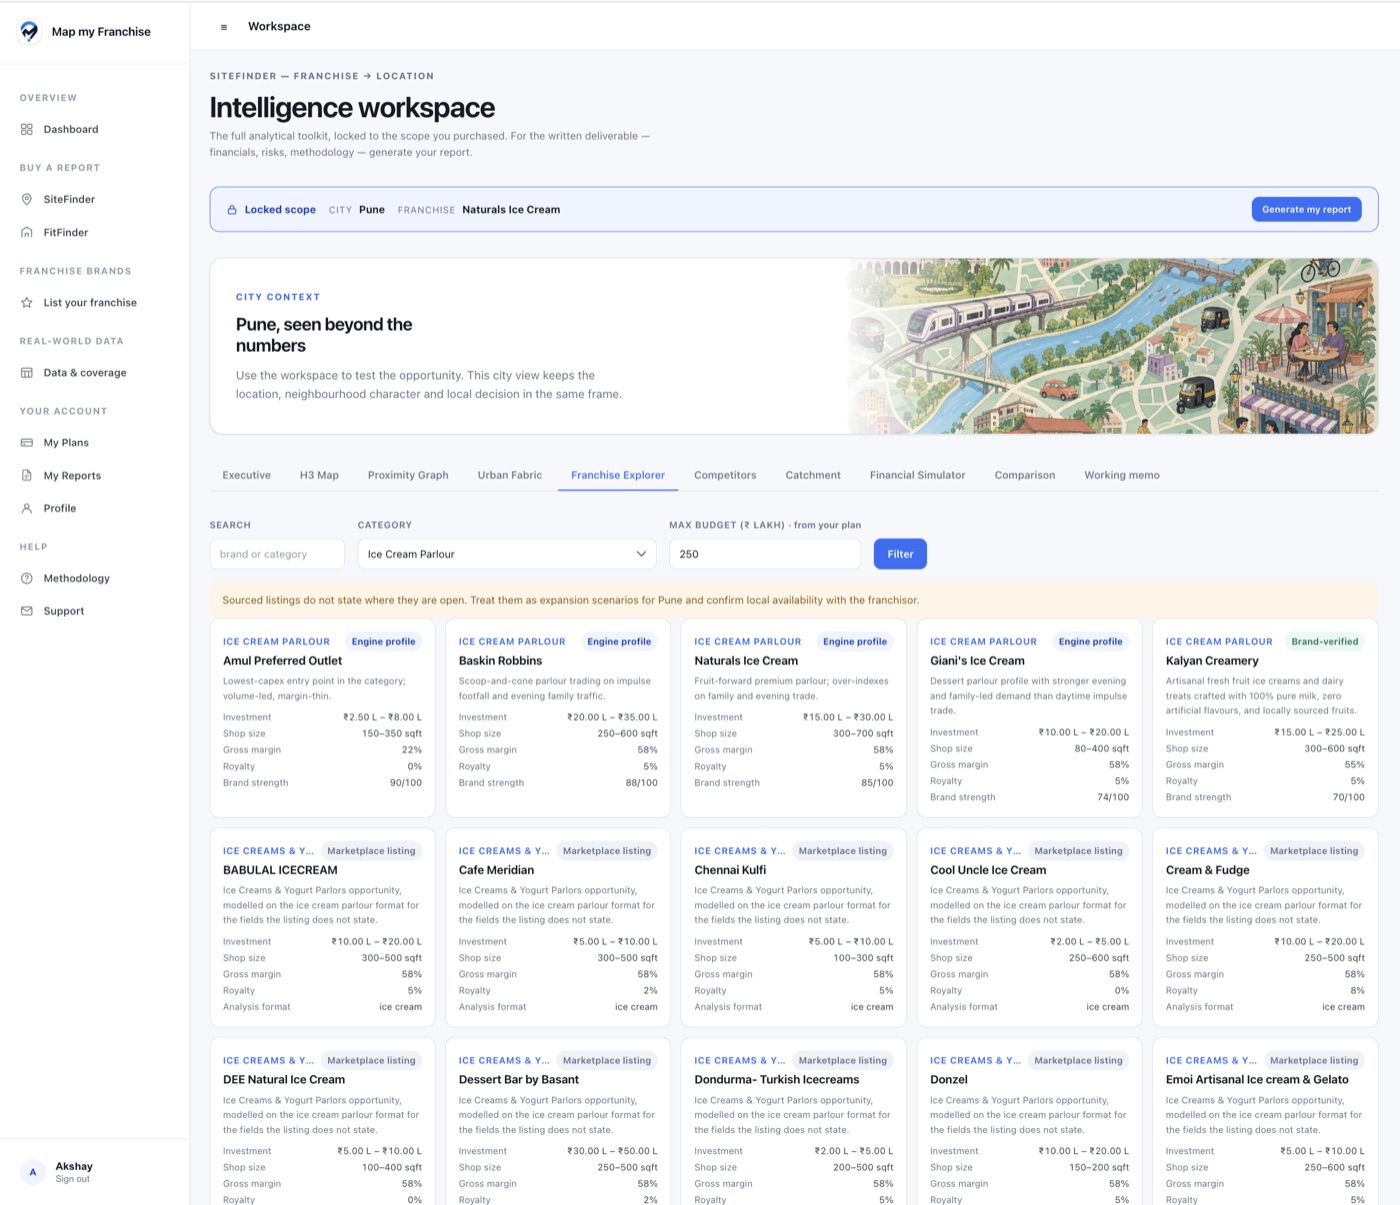Toggle the sidebar hamburger menu icon

(224, 27)
